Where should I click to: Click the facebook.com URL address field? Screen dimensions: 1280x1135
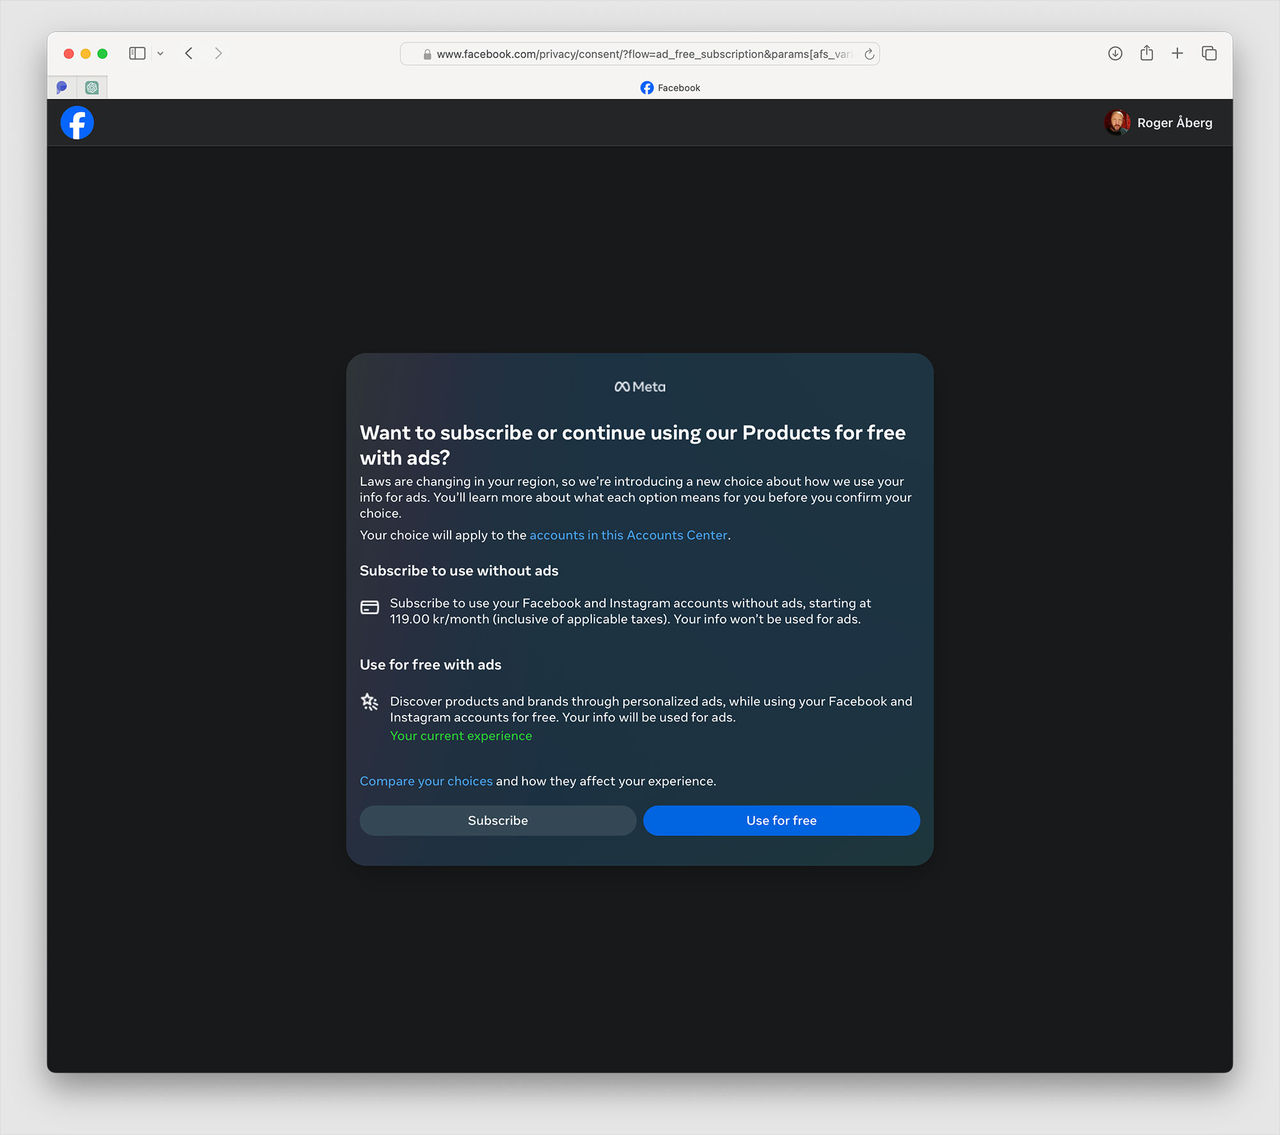pyautogui.click(x=642, y=54)
